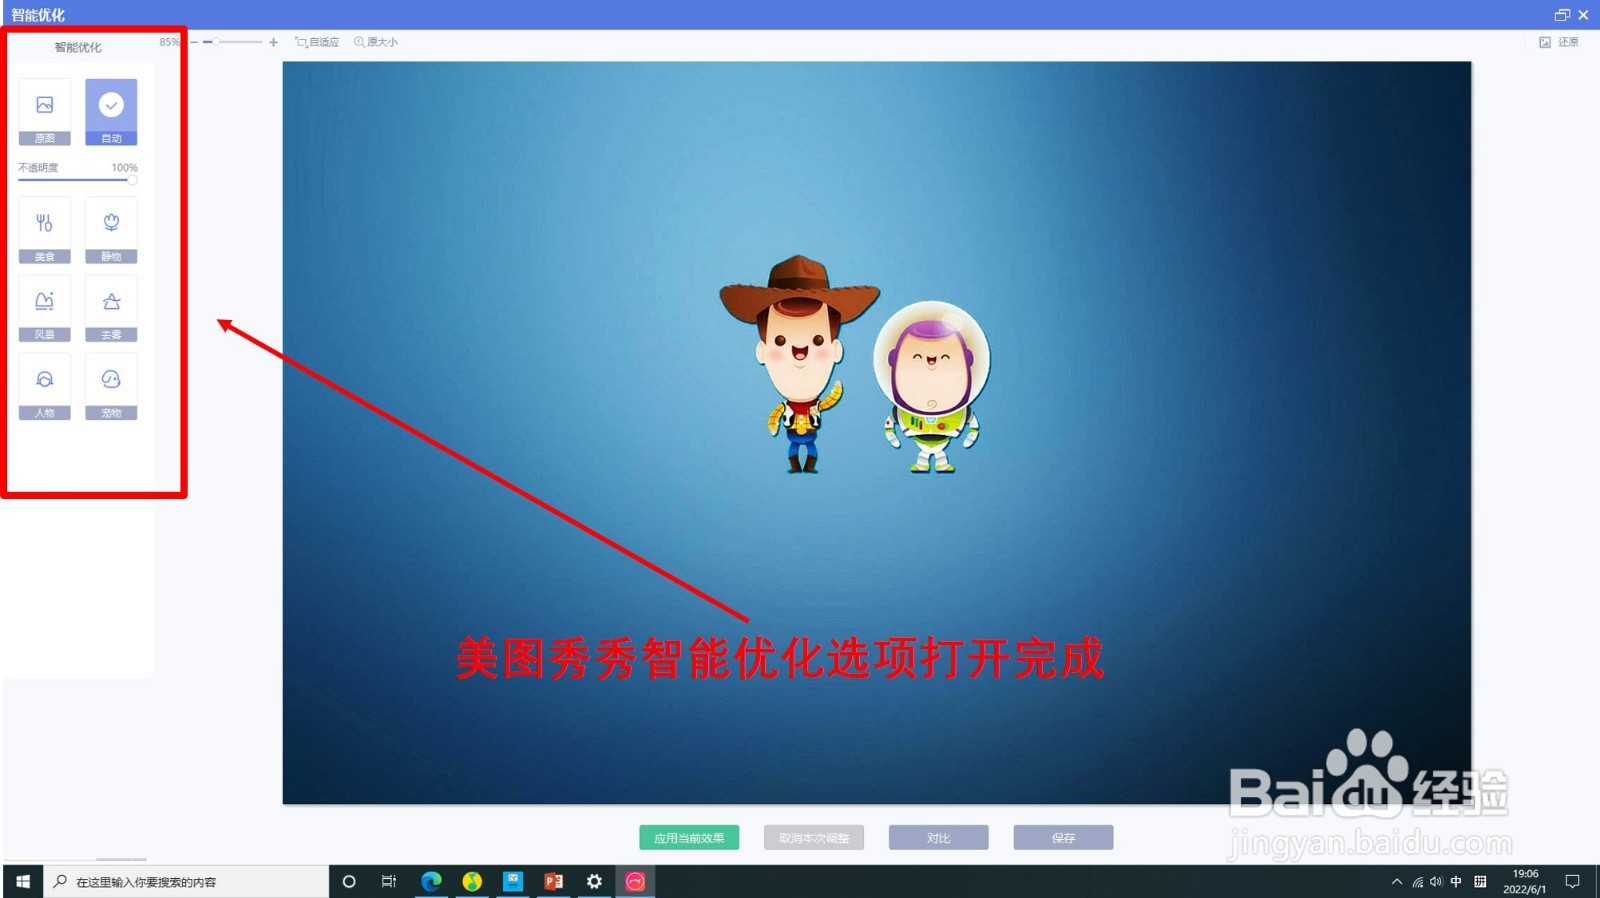Open the notification center icon

(x=1572, y=881)
